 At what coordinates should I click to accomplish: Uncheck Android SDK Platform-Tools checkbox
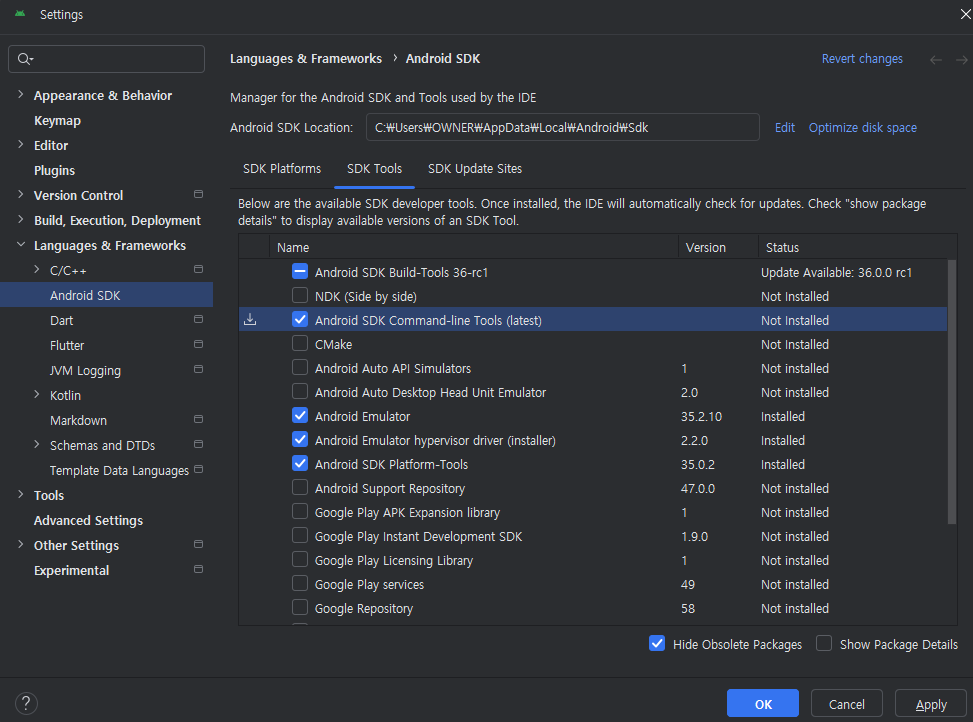pyautogui.click(x=300, y=463)
